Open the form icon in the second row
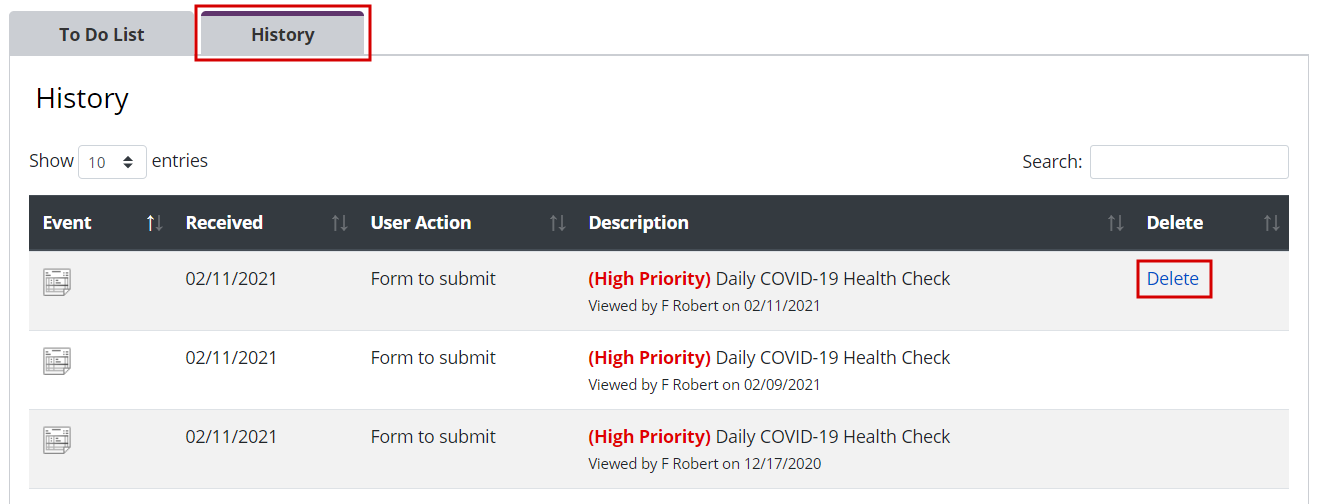 click(57, 361)
